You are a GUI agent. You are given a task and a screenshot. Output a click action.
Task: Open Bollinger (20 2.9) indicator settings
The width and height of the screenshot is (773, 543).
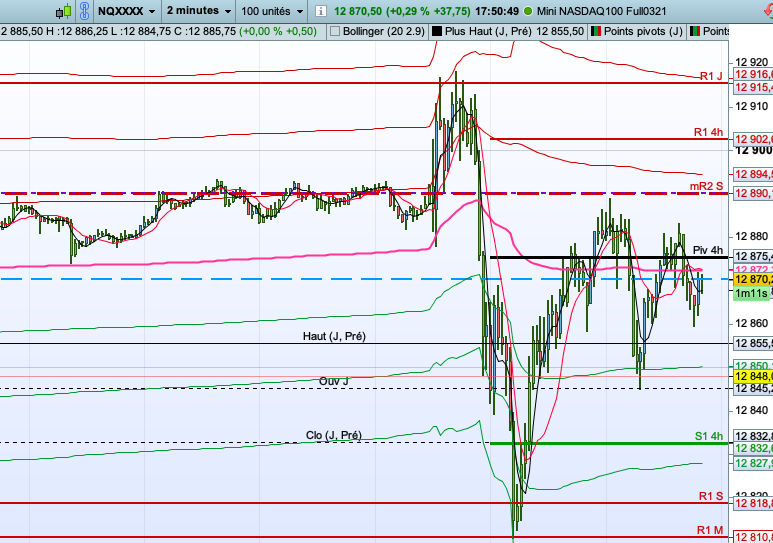click(x=384, y=32)
